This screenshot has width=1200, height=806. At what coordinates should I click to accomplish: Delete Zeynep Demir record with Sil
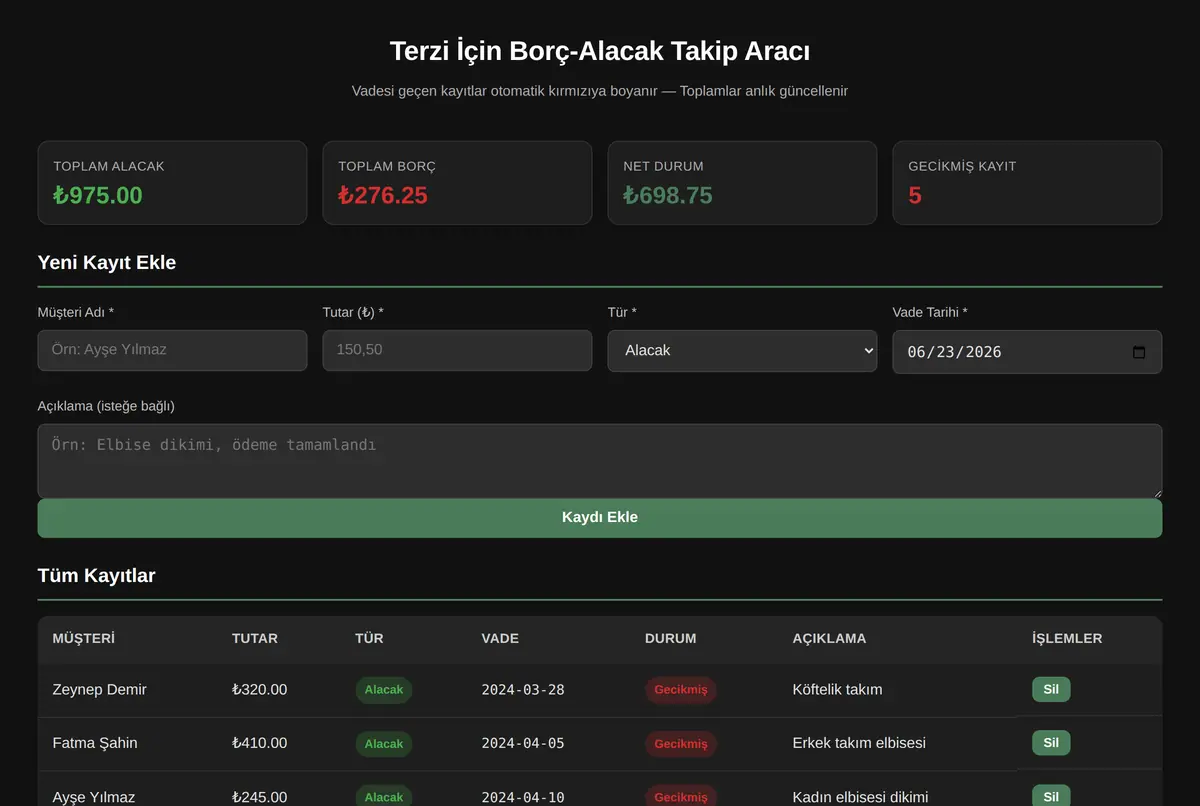pyautogui.click(x=1051, y=689)
